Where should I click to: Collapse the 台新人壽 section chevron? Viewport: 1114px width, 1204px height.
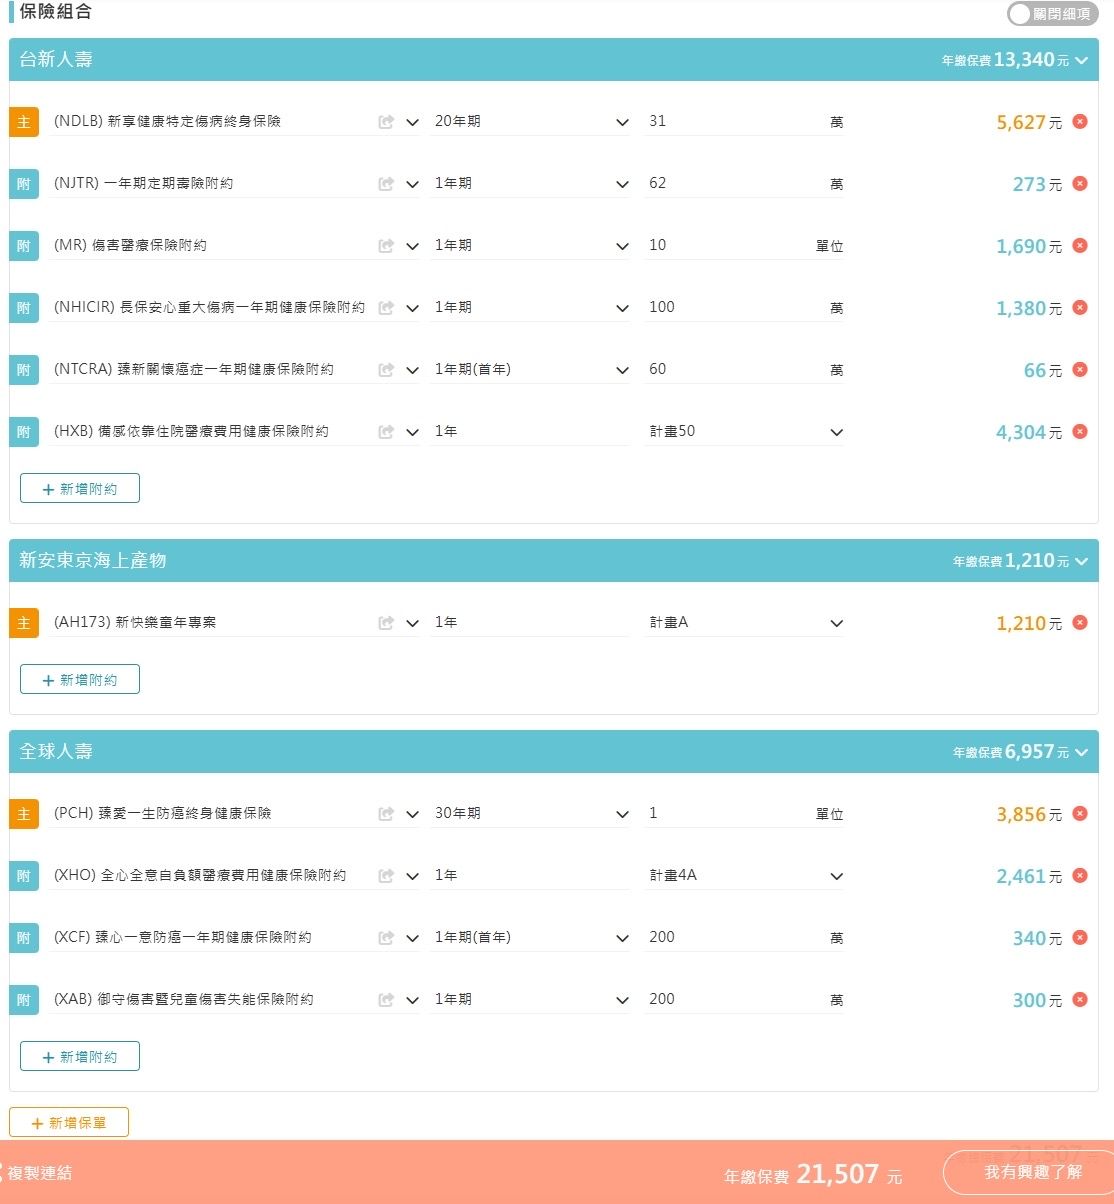(1081, 61)
